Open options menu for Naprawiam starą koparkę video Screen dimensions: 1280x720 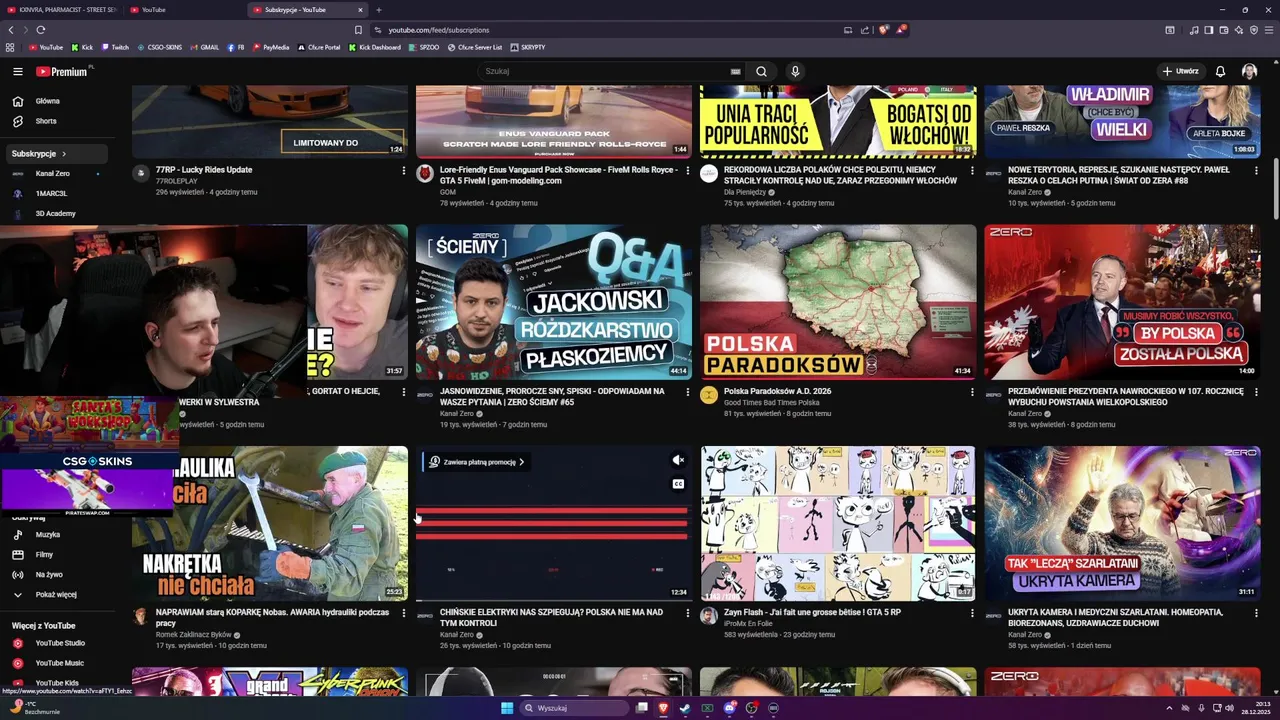pyautogui.click(x=404, y=613)
